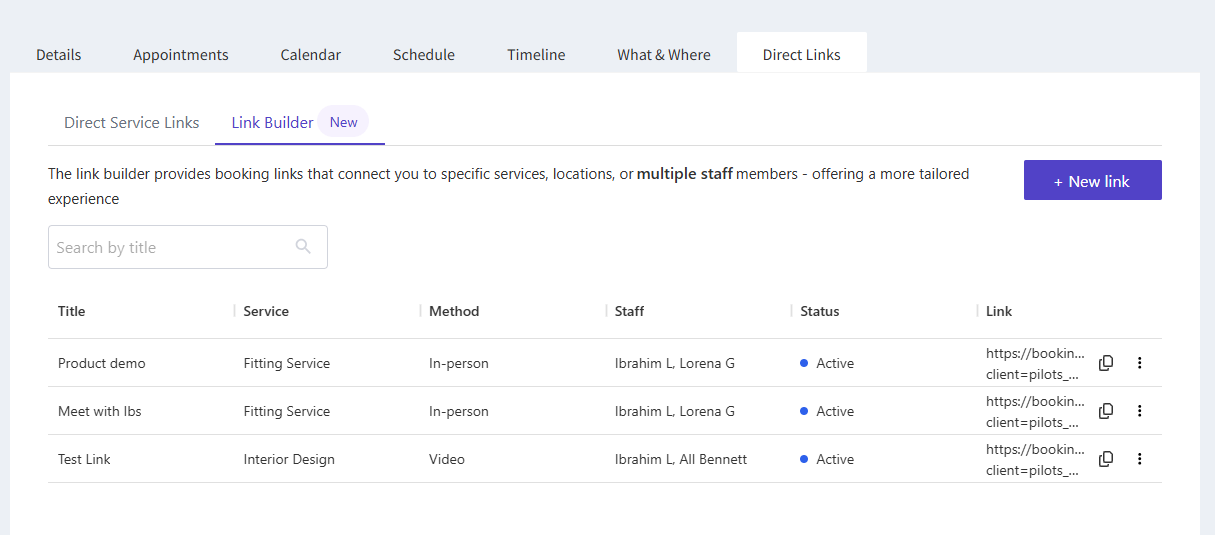
Task: Open the What & Where tab
Action: point(664,55)
